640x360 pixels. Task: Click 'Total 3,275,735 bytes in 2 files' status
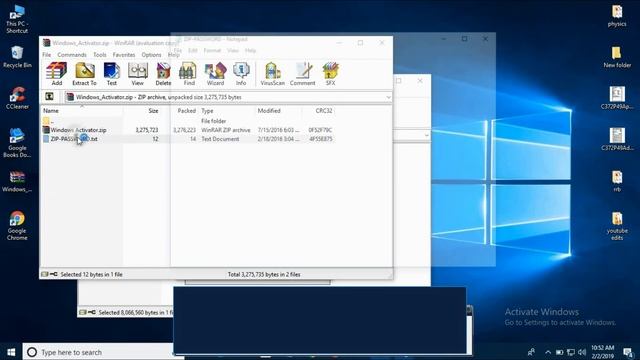264,274
